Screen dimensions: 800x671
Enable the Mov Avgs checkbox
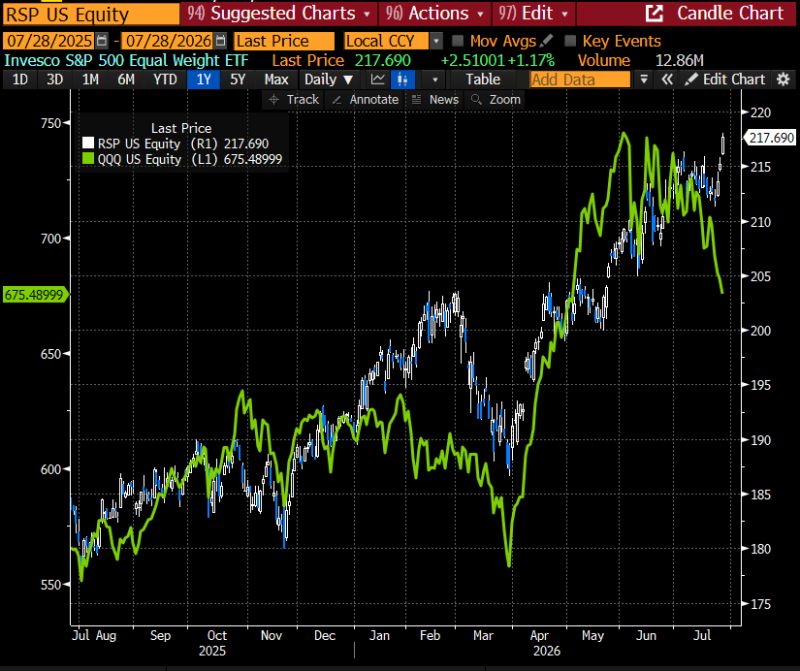pos(458,41)
